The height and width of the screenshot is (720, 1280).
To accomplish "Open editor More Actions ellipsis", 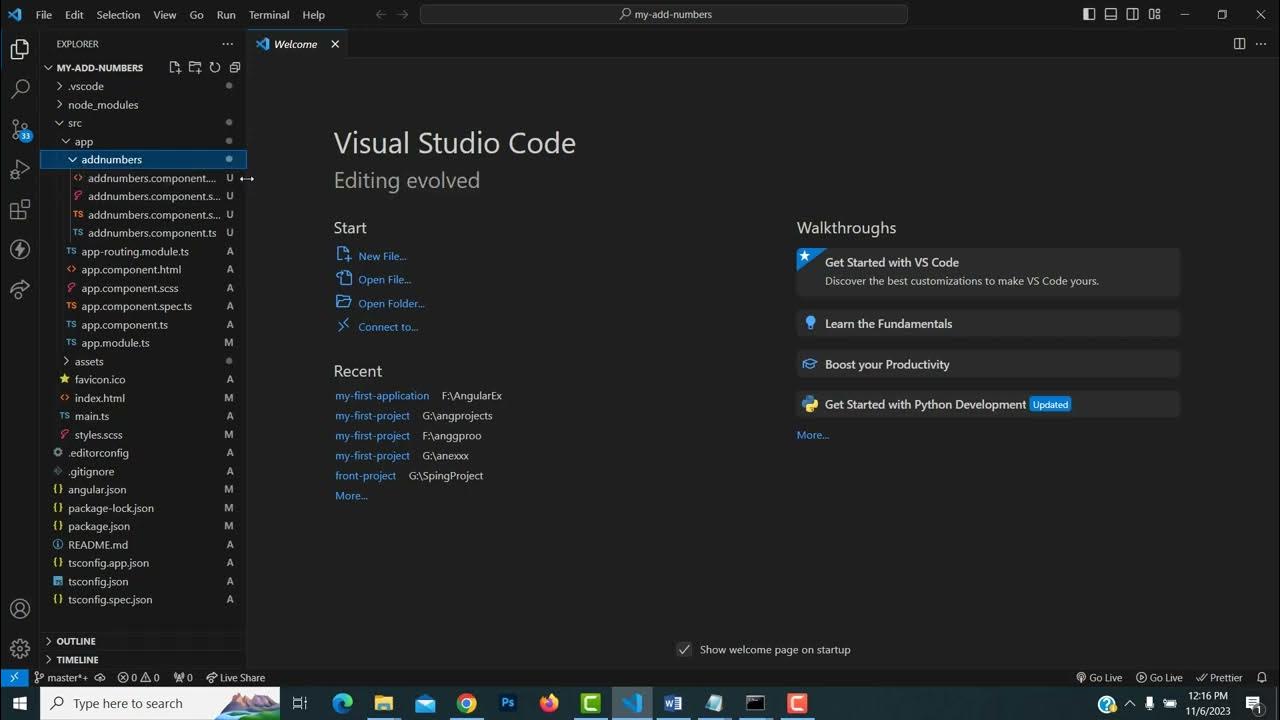I will point(1260,44).
